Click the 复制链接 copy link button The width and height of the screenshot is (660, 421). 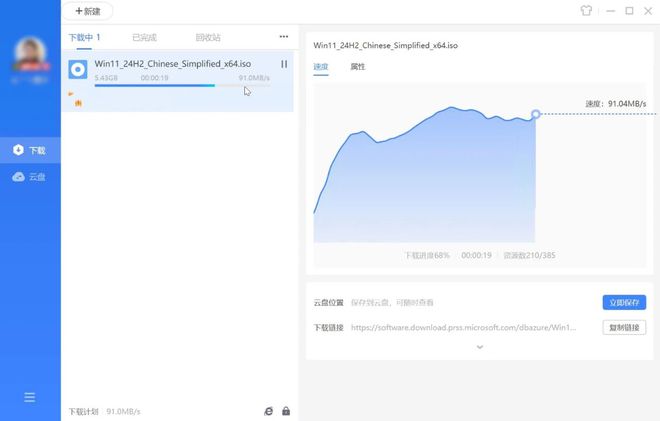point(623,327)
